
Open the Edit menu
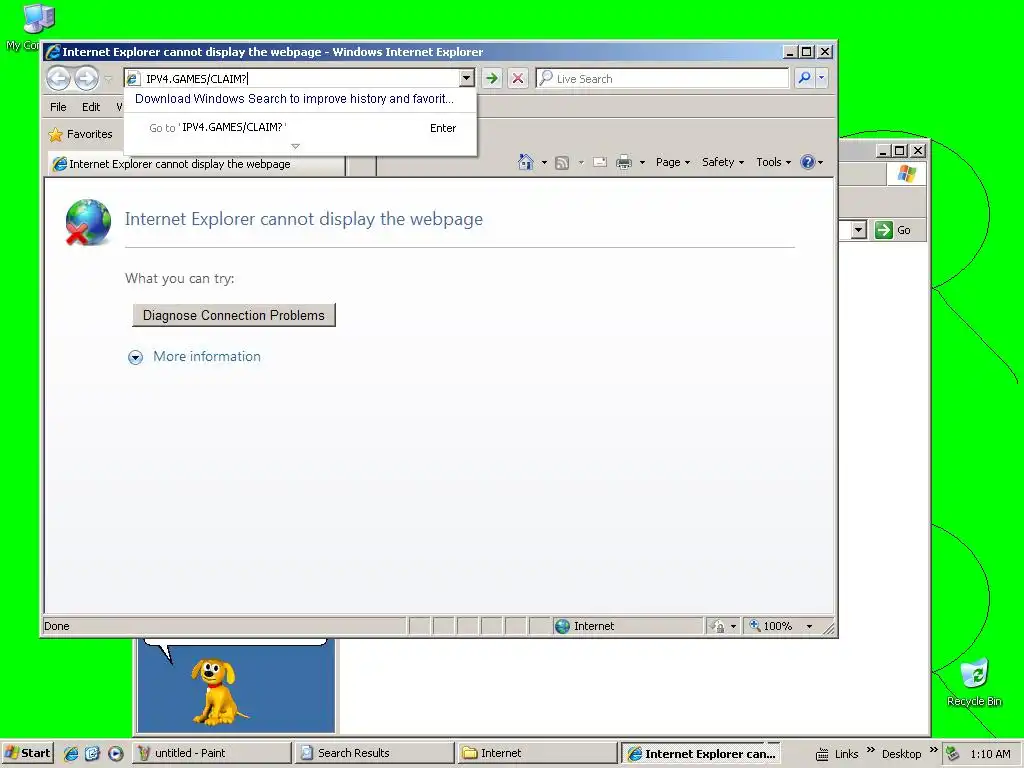[91, 106]
